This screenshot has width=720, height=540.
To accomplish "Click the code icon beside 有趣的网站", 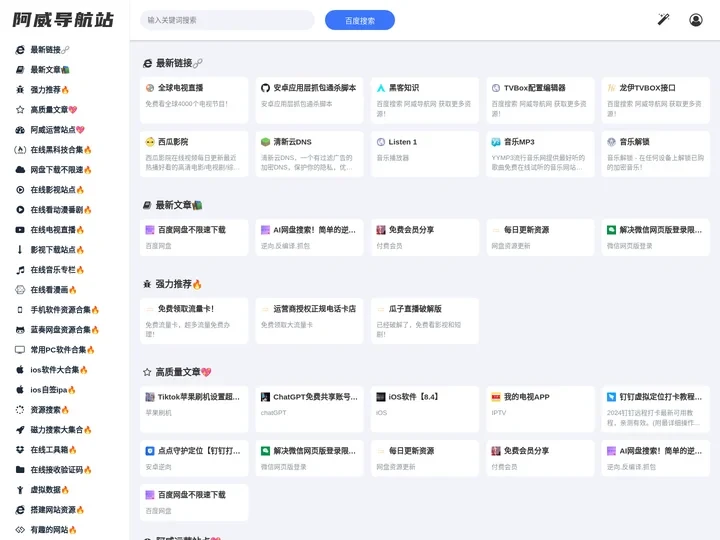I will point(20,530).
